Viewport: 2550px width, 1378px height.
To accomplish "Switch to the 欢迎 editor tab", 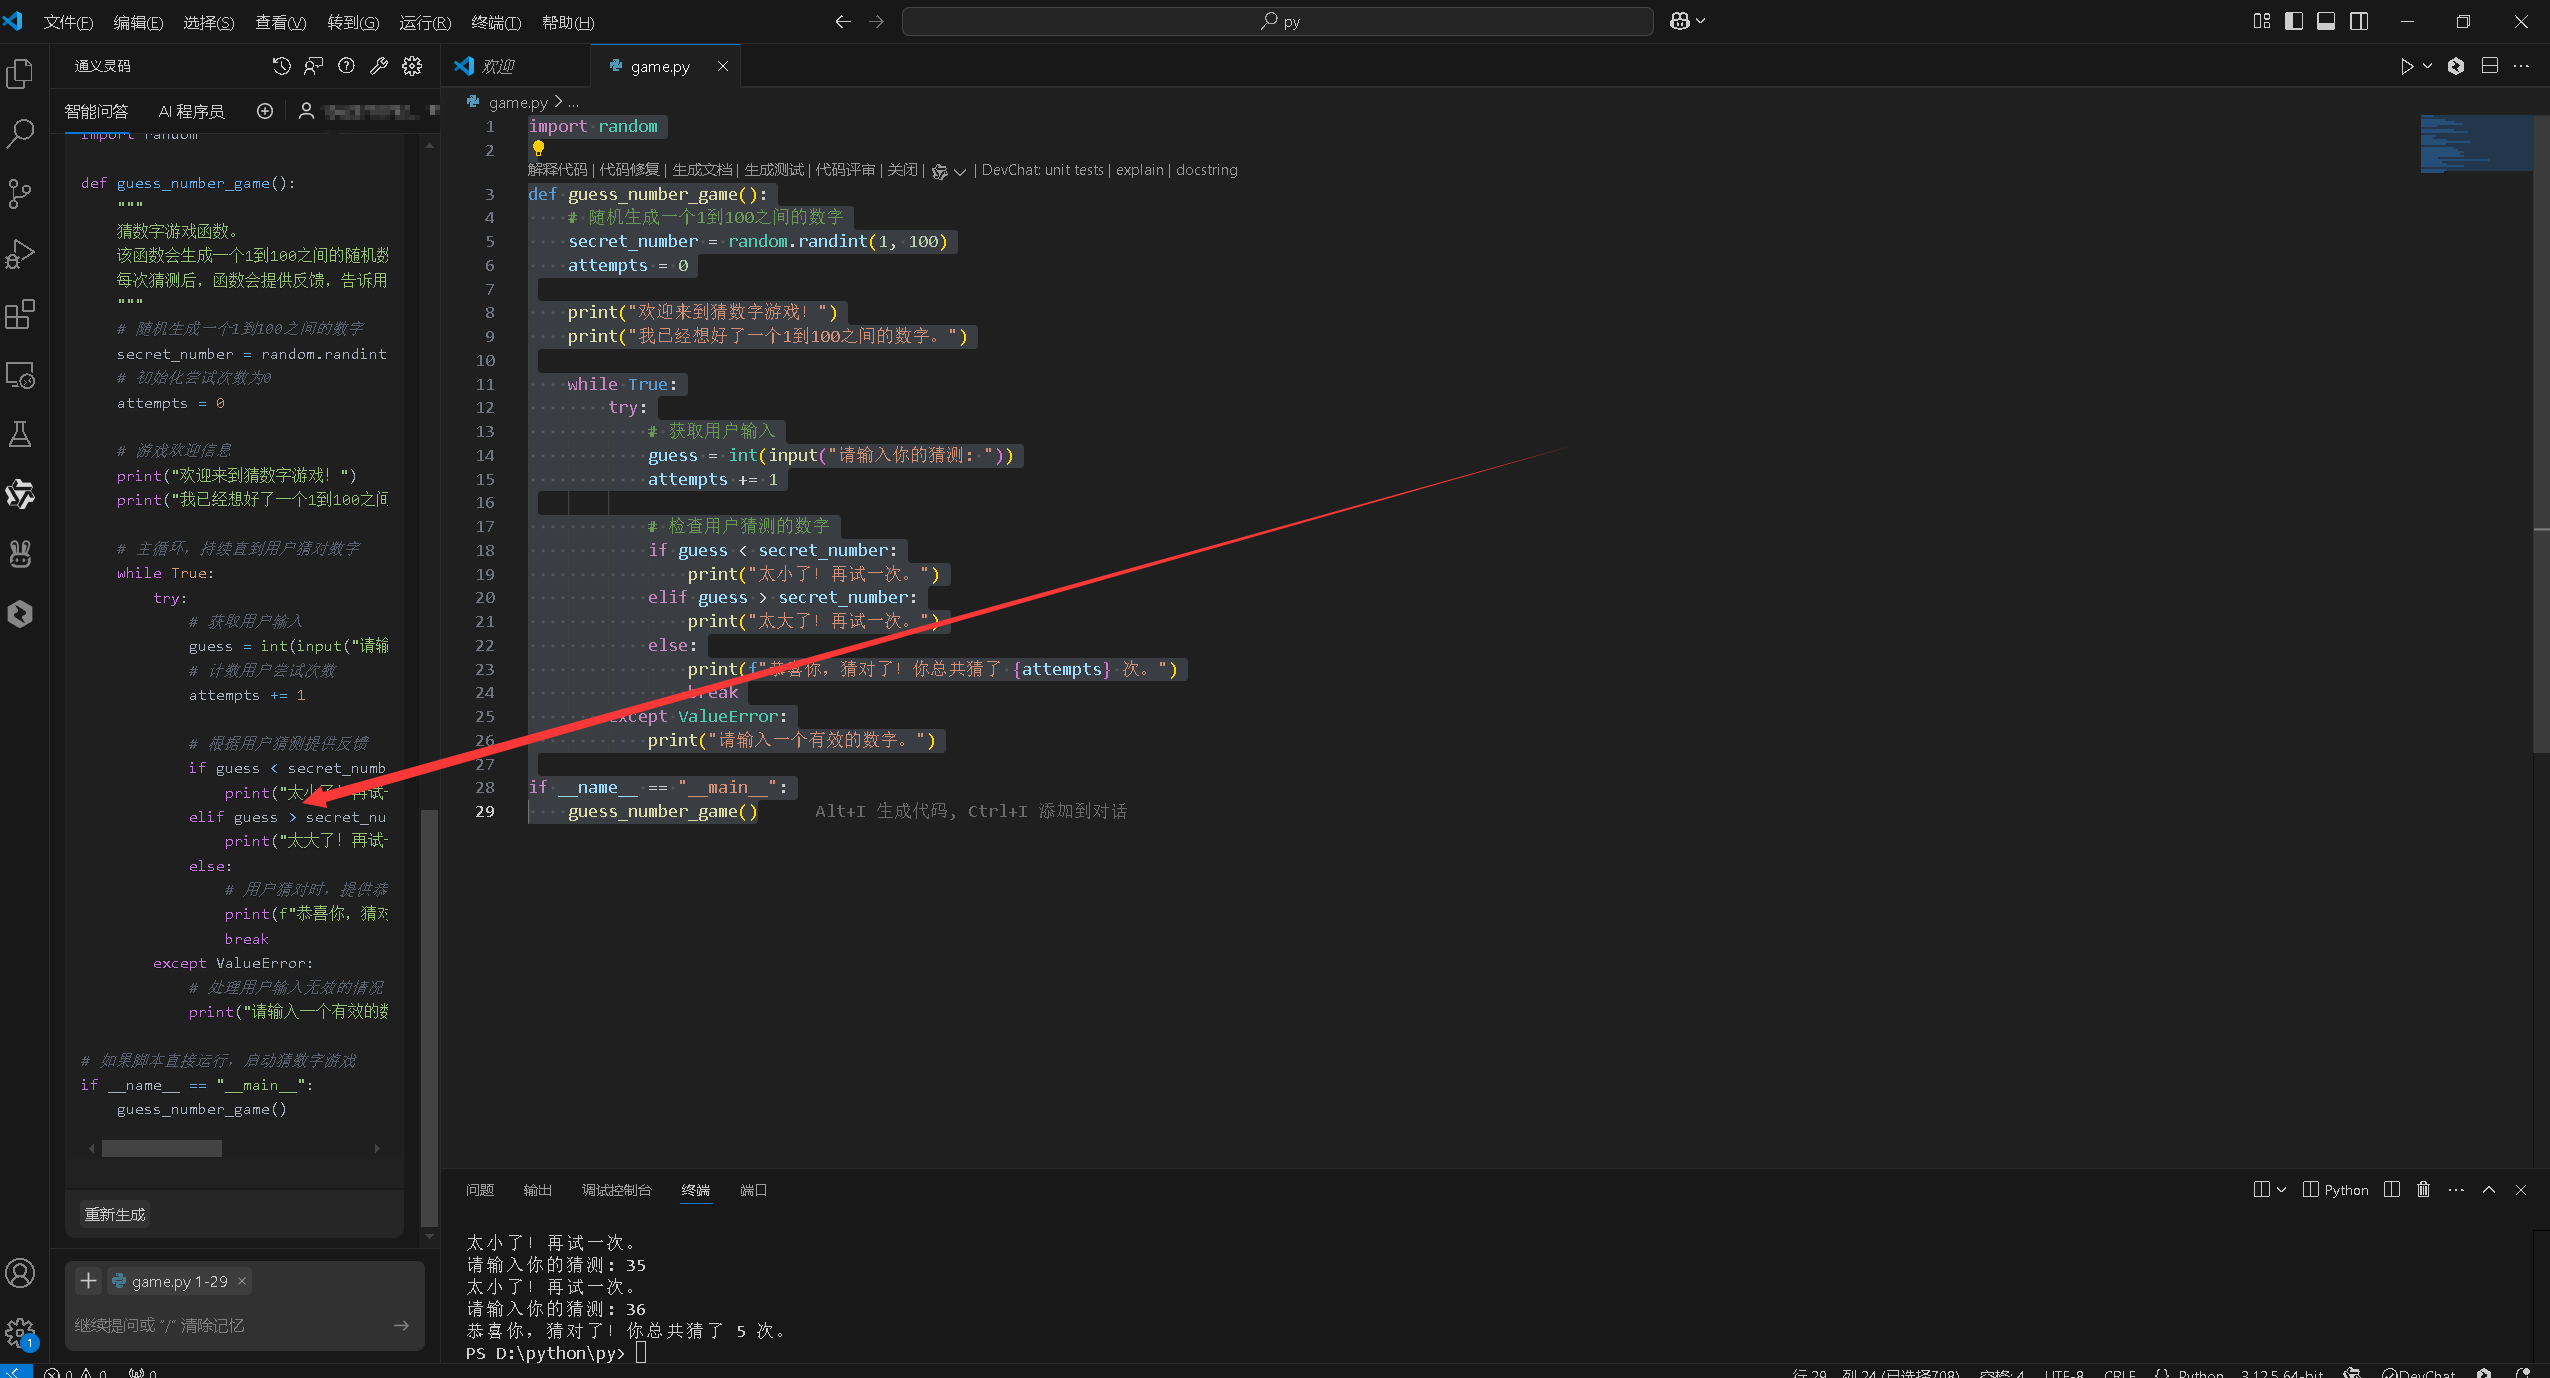I will click(497, 66).
